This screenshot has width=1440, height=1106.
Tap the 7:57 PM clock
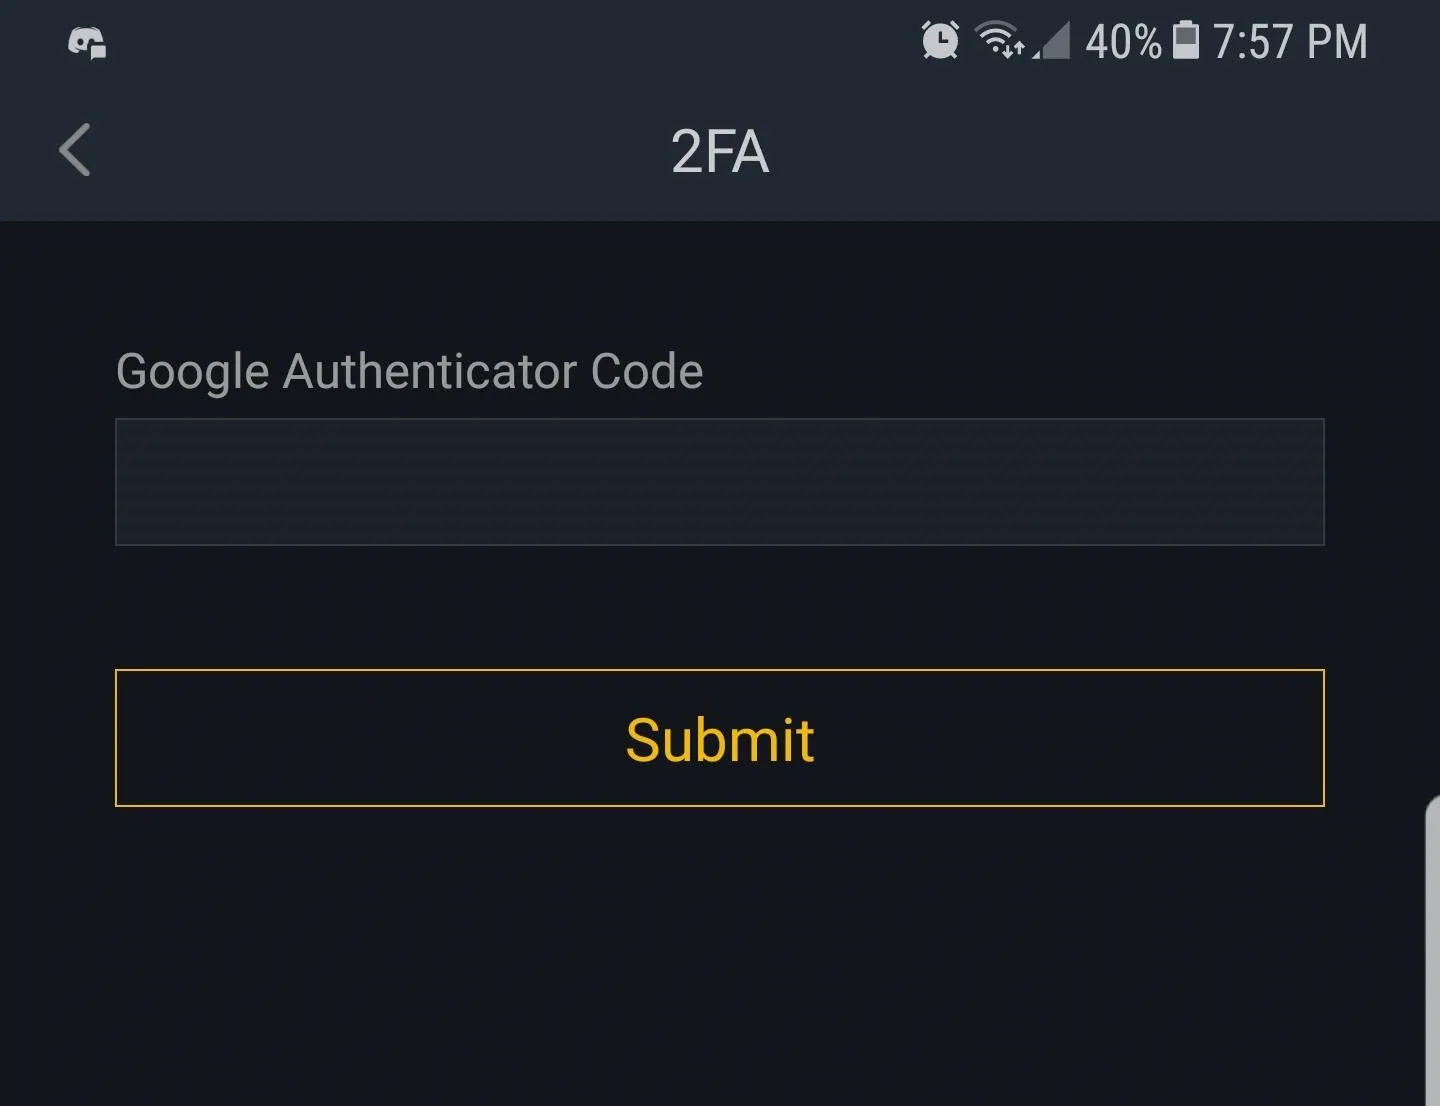pyautogui.click(x=1290, y=42)
